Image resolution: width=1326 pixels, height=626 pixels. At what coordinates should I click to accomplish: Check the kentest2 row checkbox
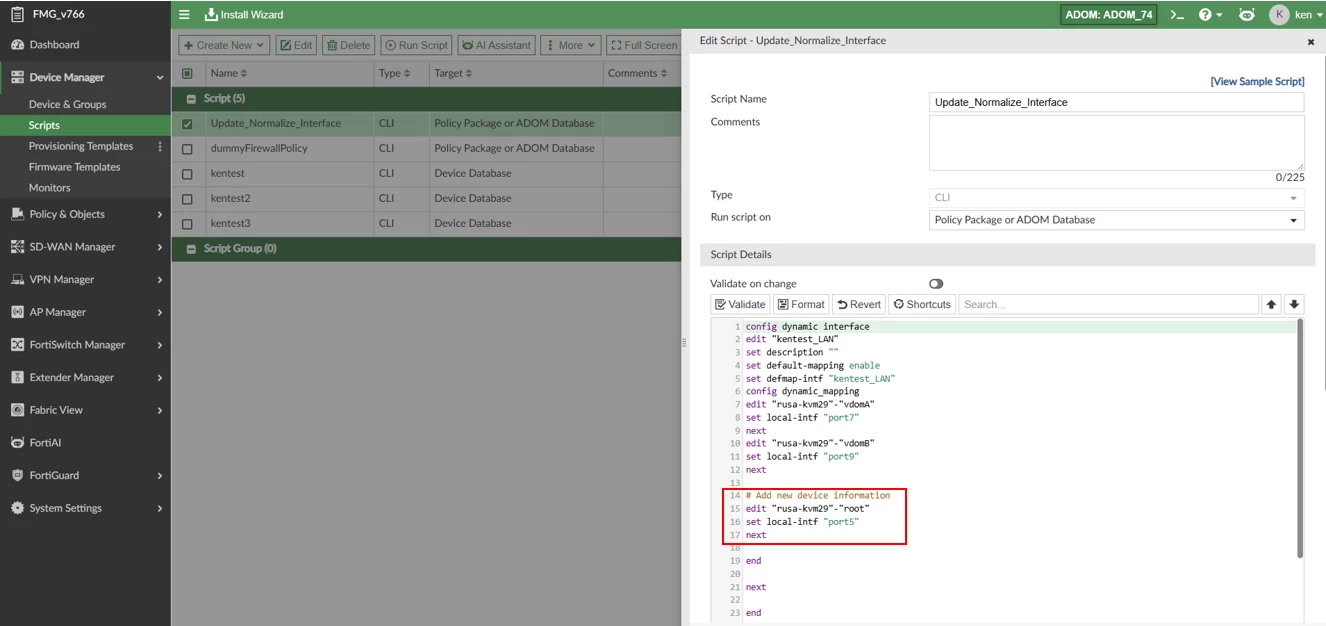point(187,199)
